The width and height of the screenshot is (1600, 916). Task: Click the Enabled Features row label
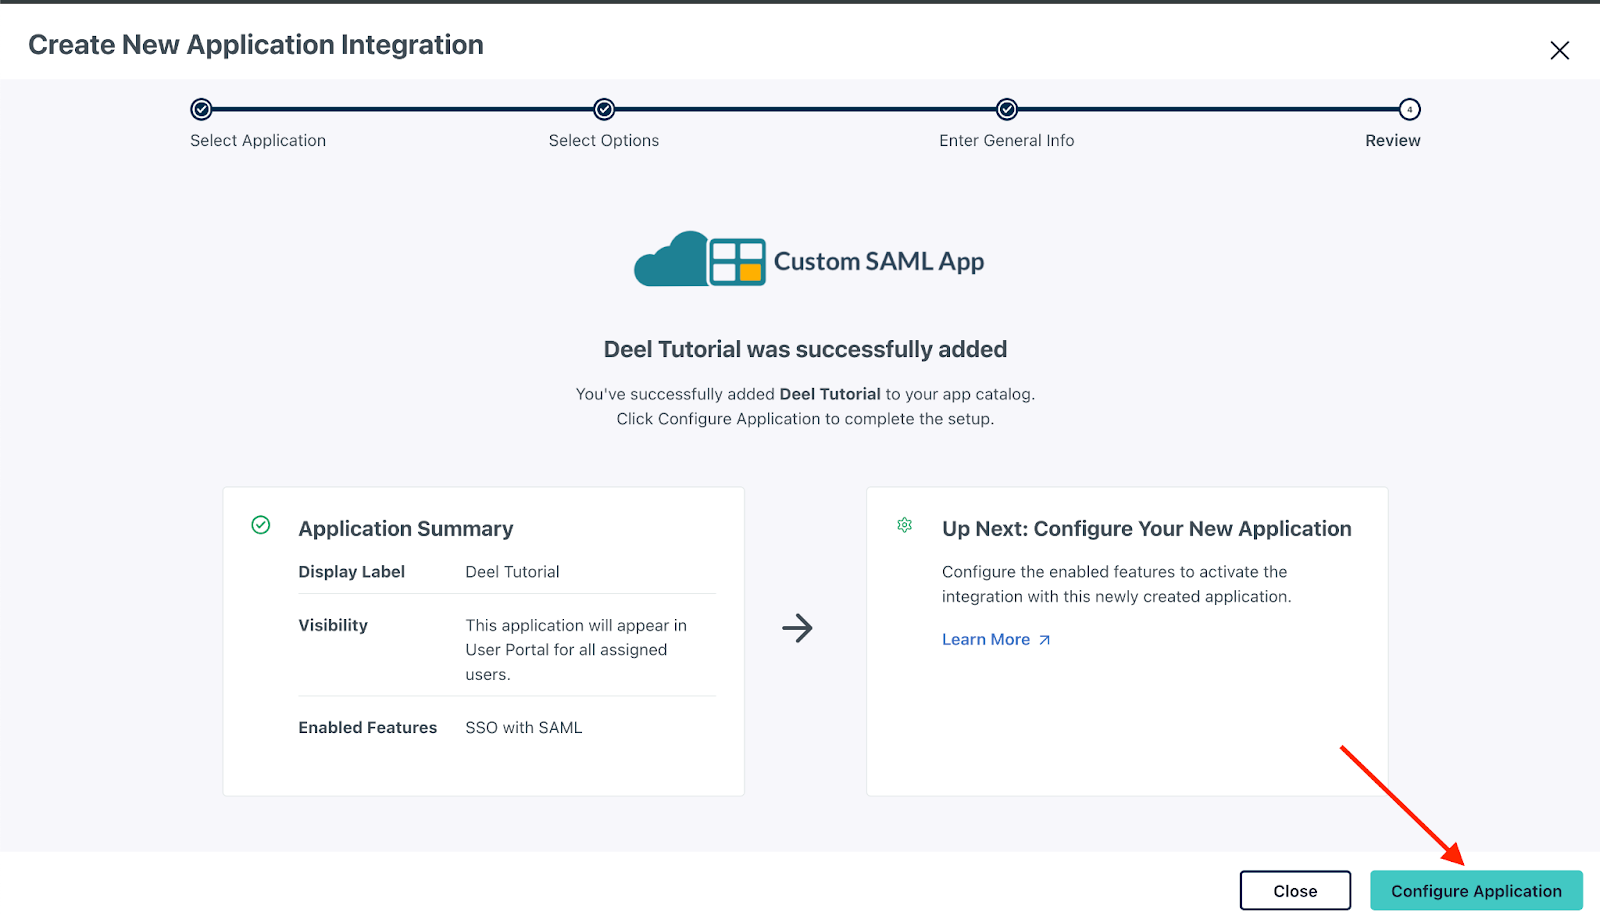tap(368, 728)
